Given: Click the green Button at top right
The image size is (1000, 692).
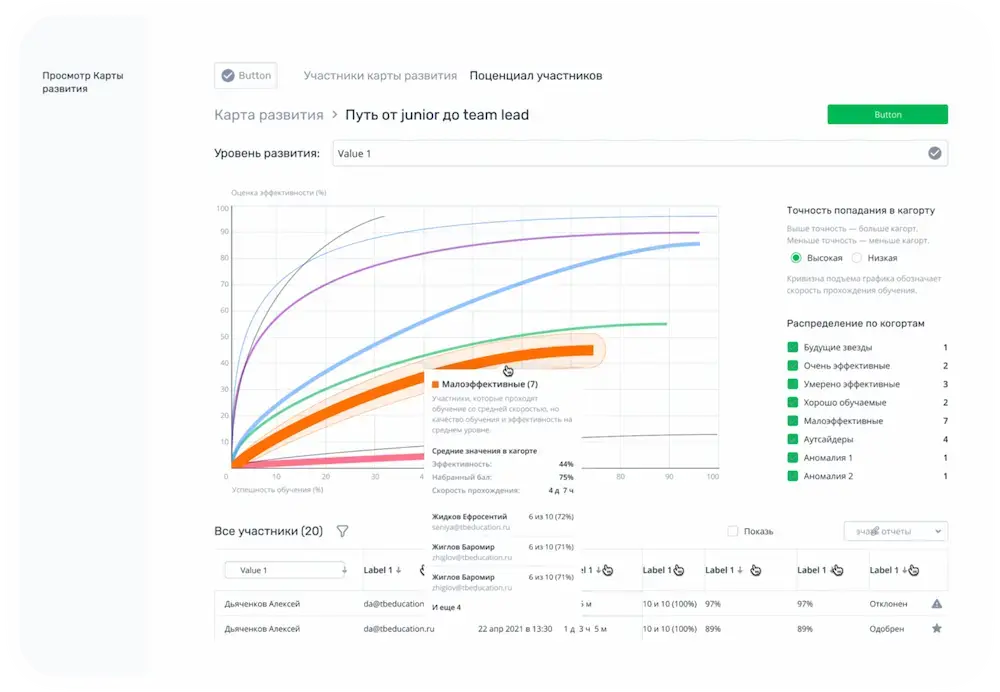Looking at the screenshot, I should (x=887, y=114).
